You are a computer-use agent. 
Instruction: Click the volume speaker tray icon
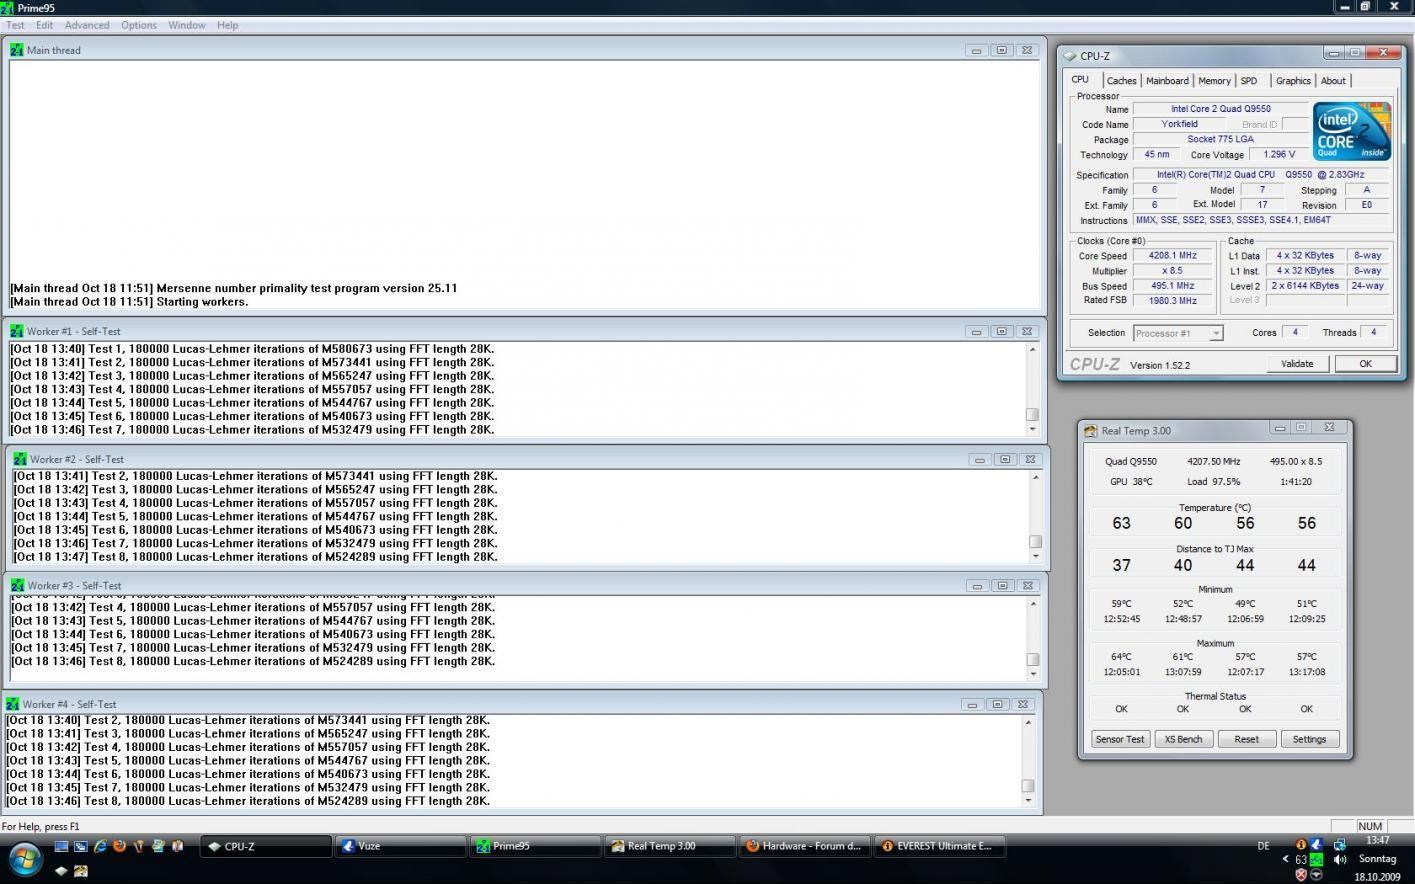(1340, 859)
